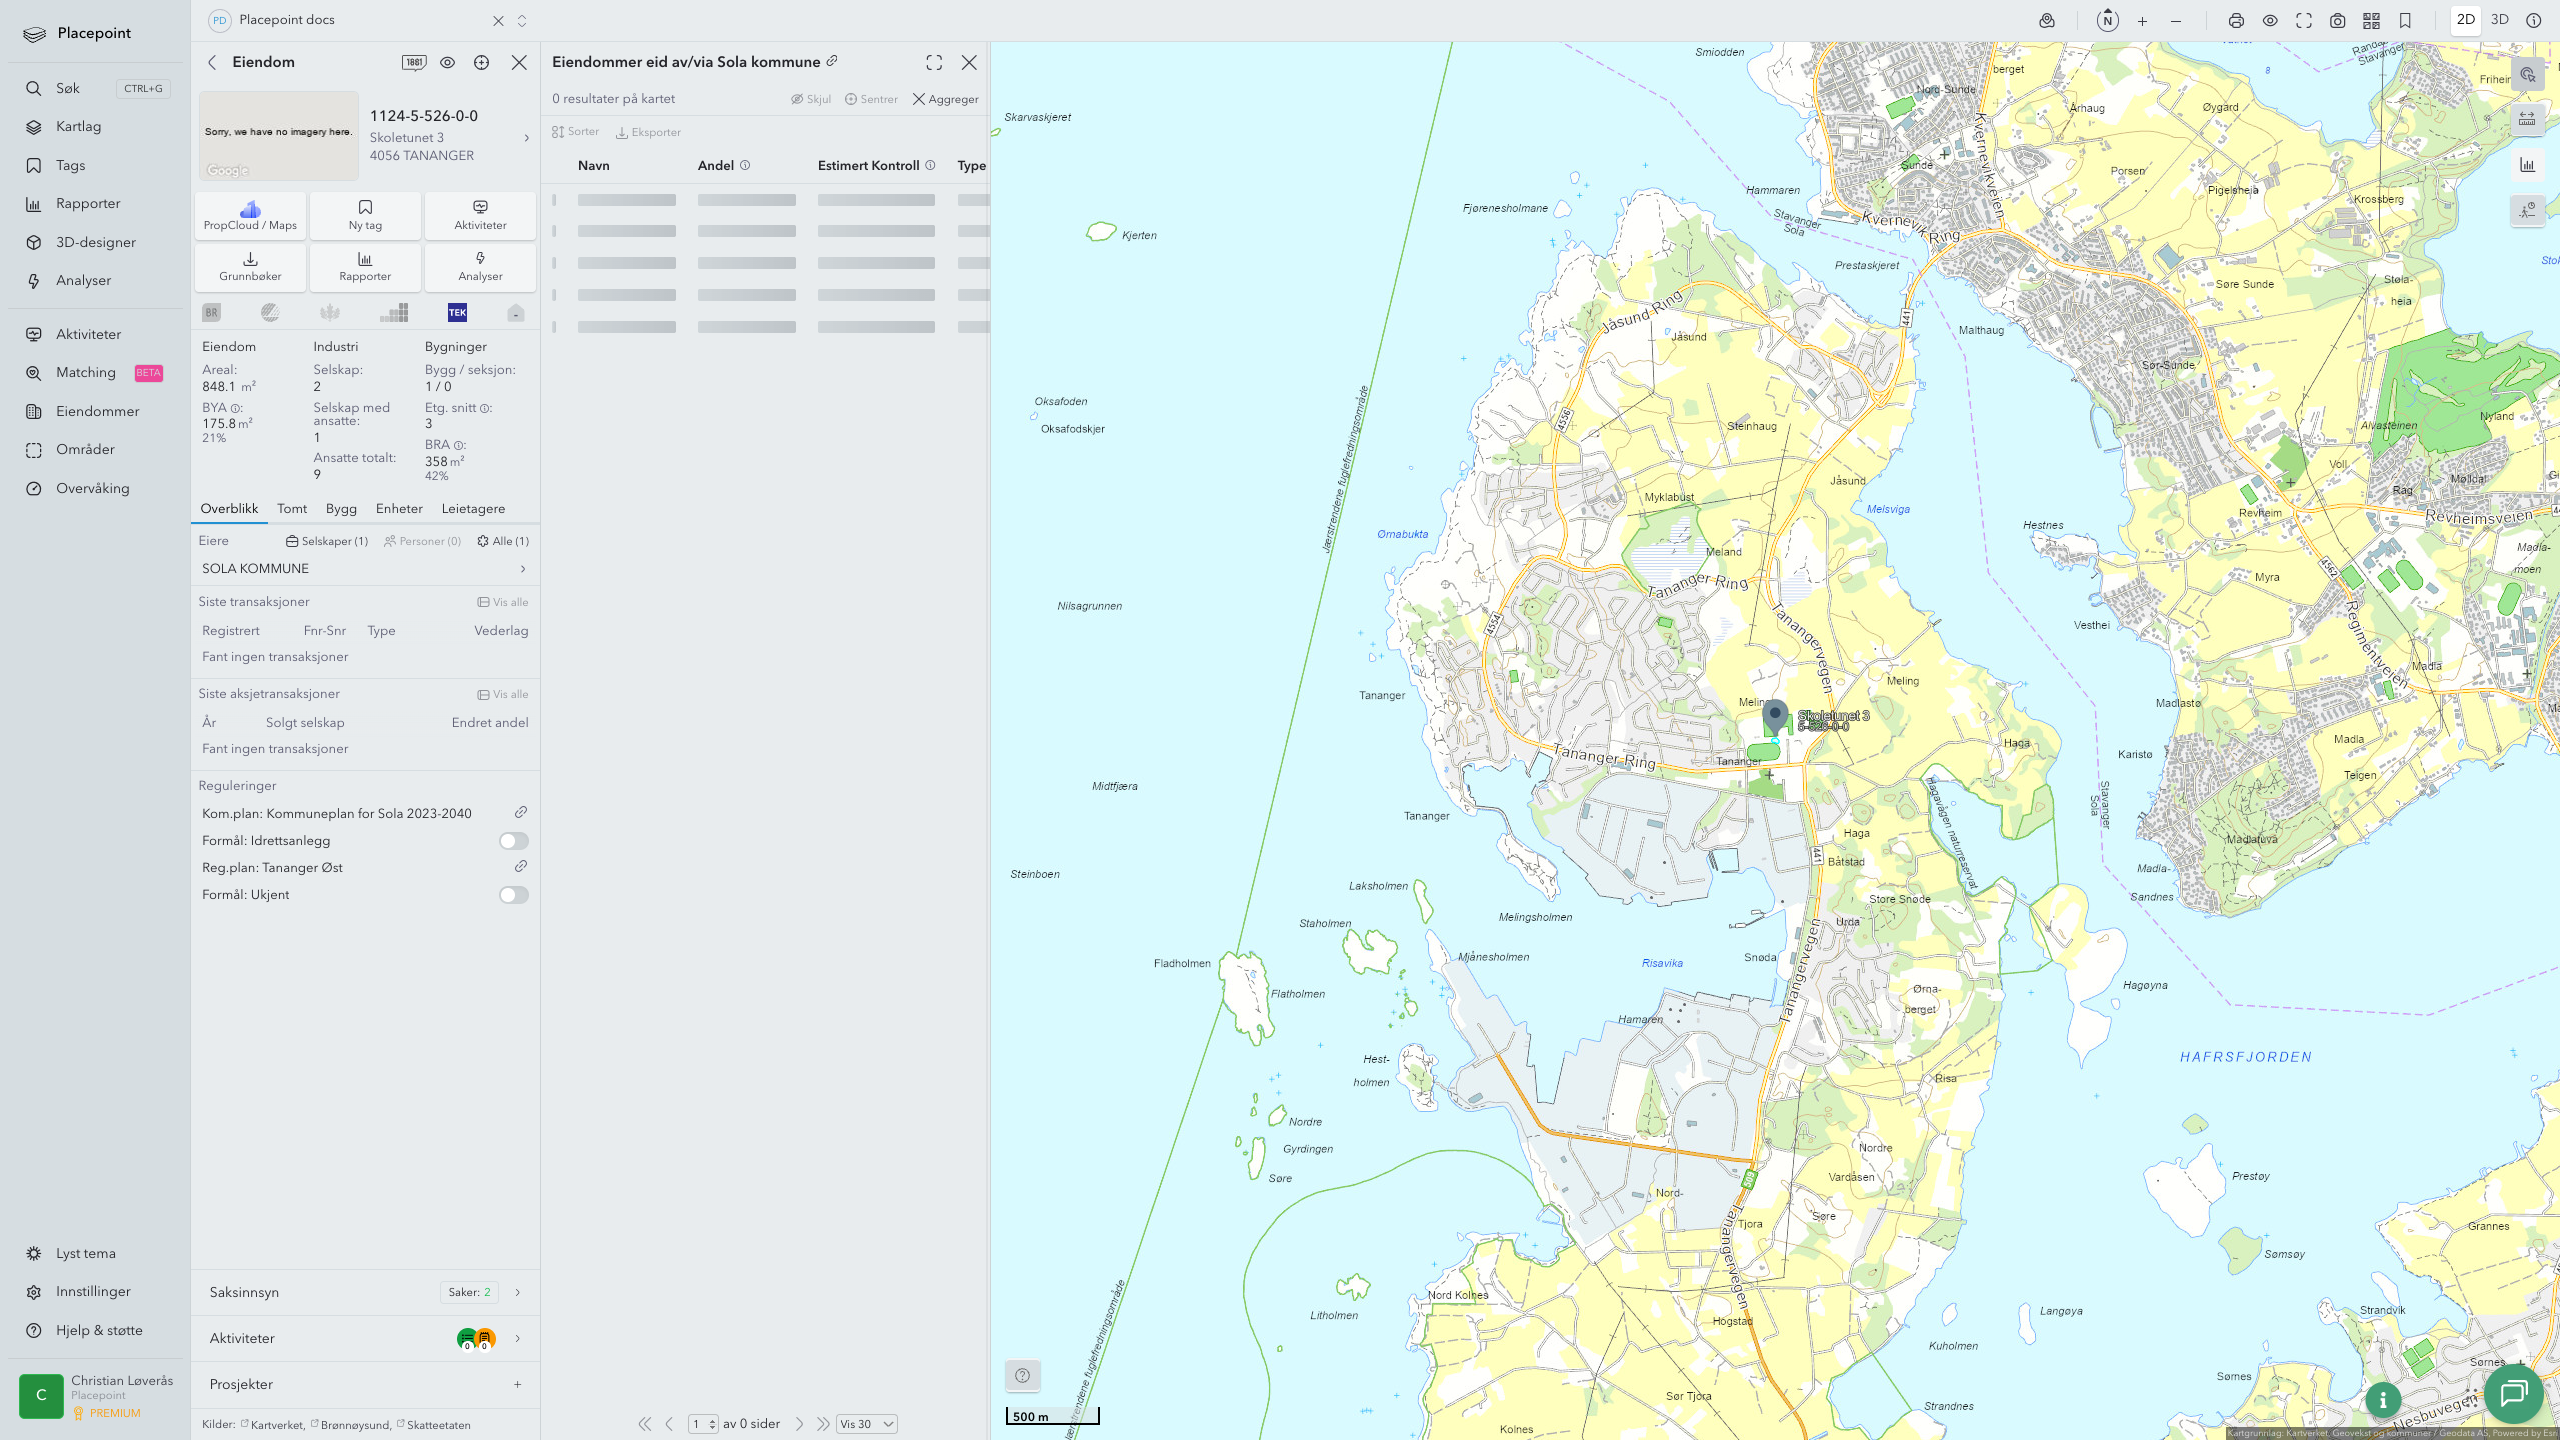Viewport: 2560px width, 1440px height.
Task: Center the map on the property
Action: 481,62
